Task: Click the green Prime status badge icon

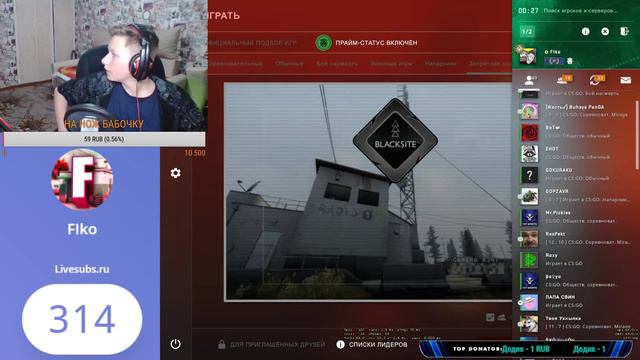Action: (x=323, y=42)
